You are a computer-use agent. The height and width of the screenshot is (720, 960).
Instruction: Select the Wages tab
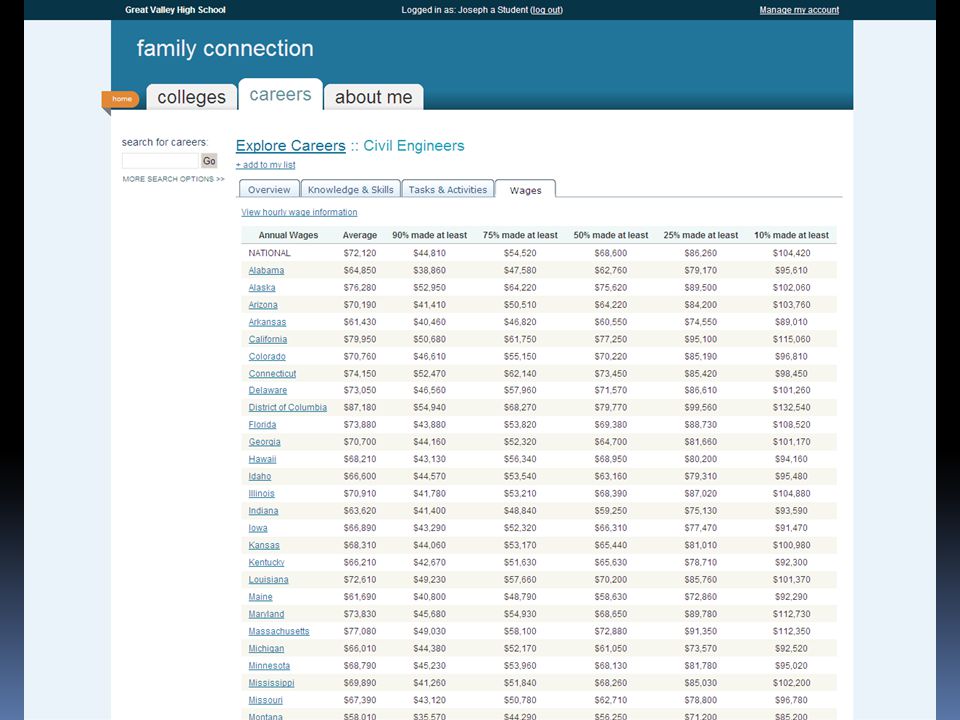525,190
